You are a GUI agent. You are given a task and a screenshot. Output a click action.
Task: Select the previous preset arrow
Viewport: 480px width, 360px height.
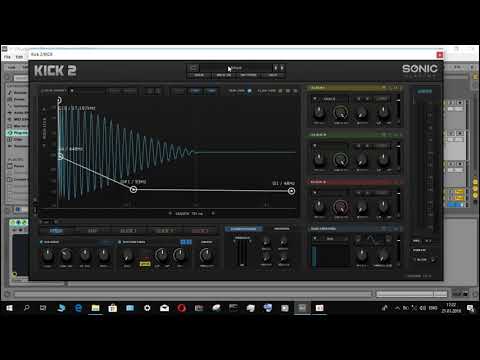click(x=276, y=68)
